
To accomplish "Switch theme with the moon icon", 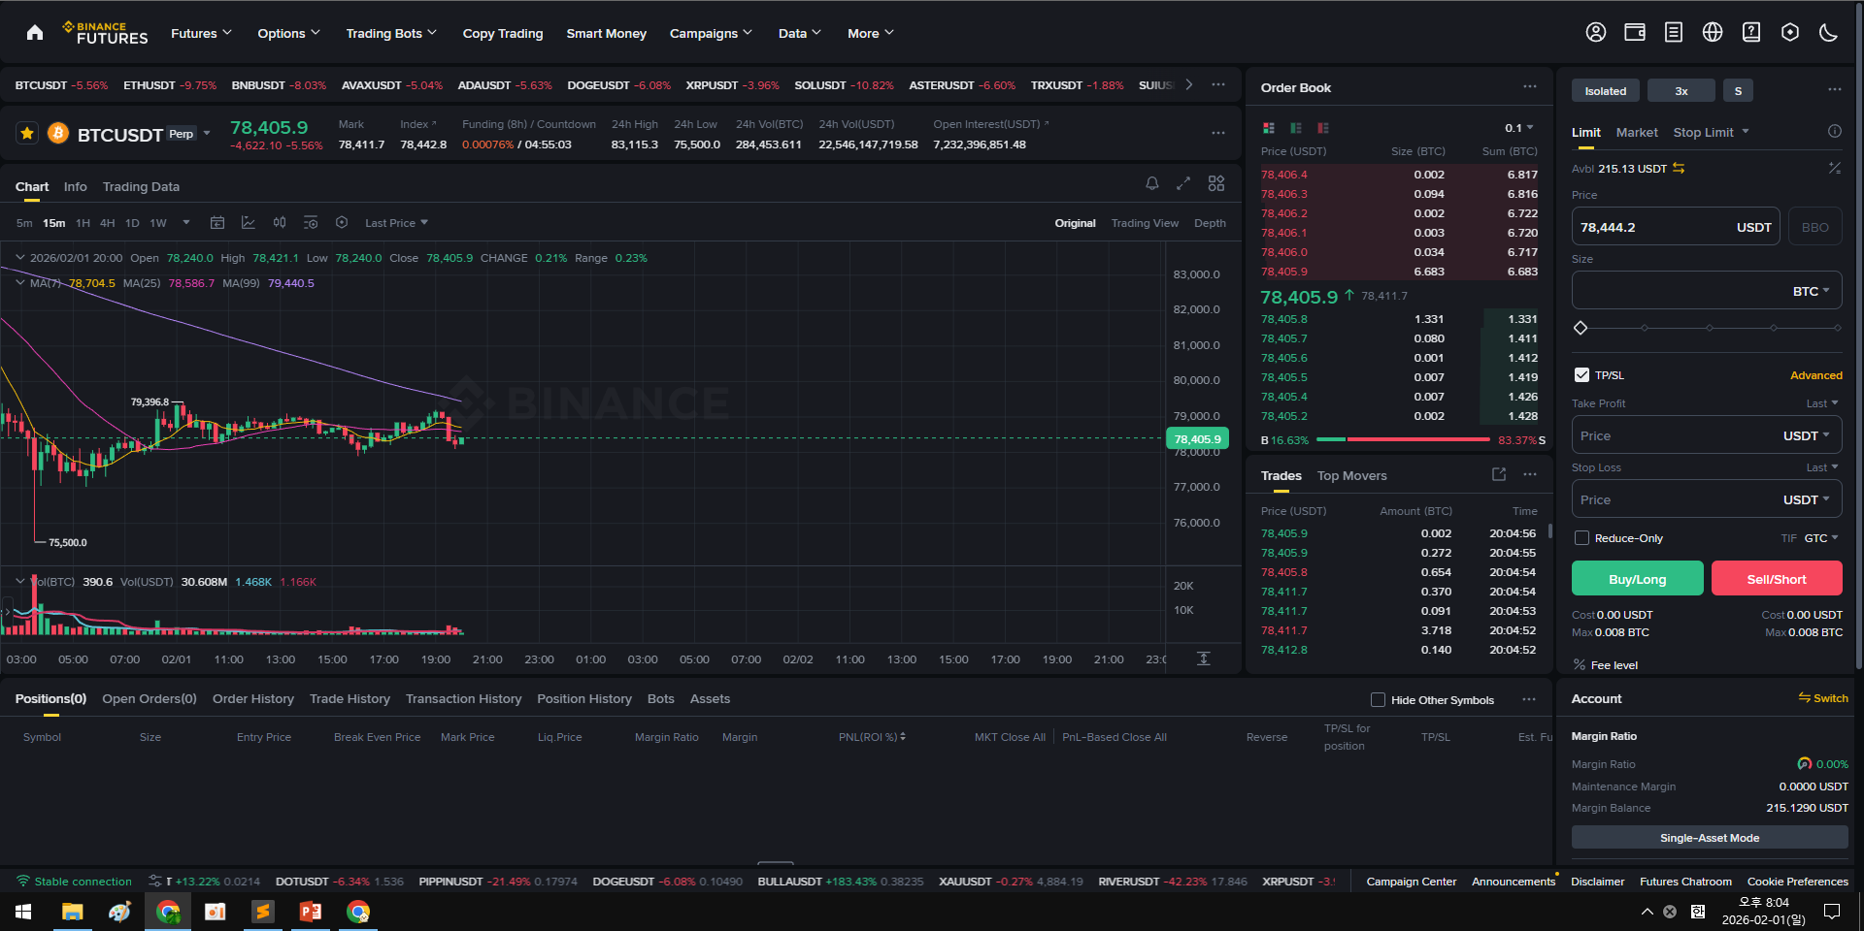I will [1828, 32].
